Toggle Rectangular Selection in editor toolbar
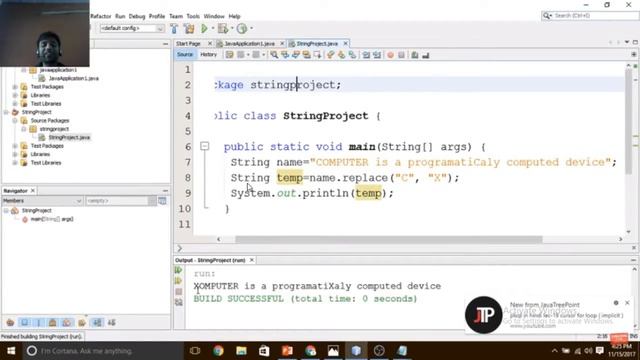The height and width of the screenshot is (360, 640). [x=317, y=55]
